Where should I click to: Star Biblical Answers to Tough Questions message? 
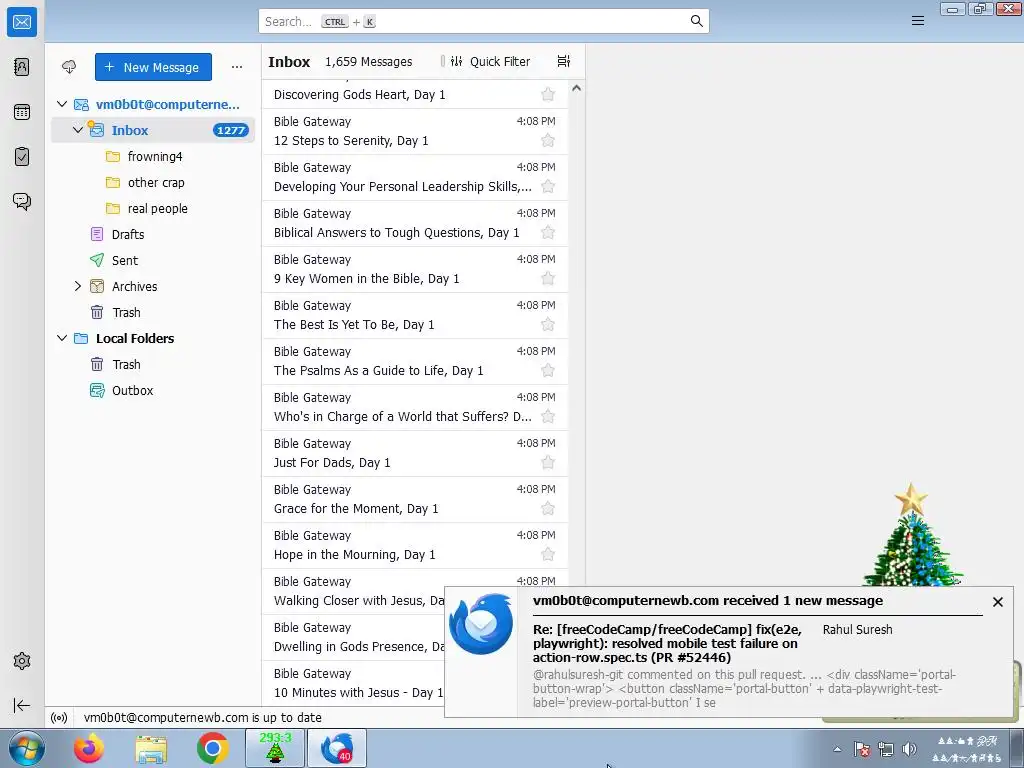548,232
